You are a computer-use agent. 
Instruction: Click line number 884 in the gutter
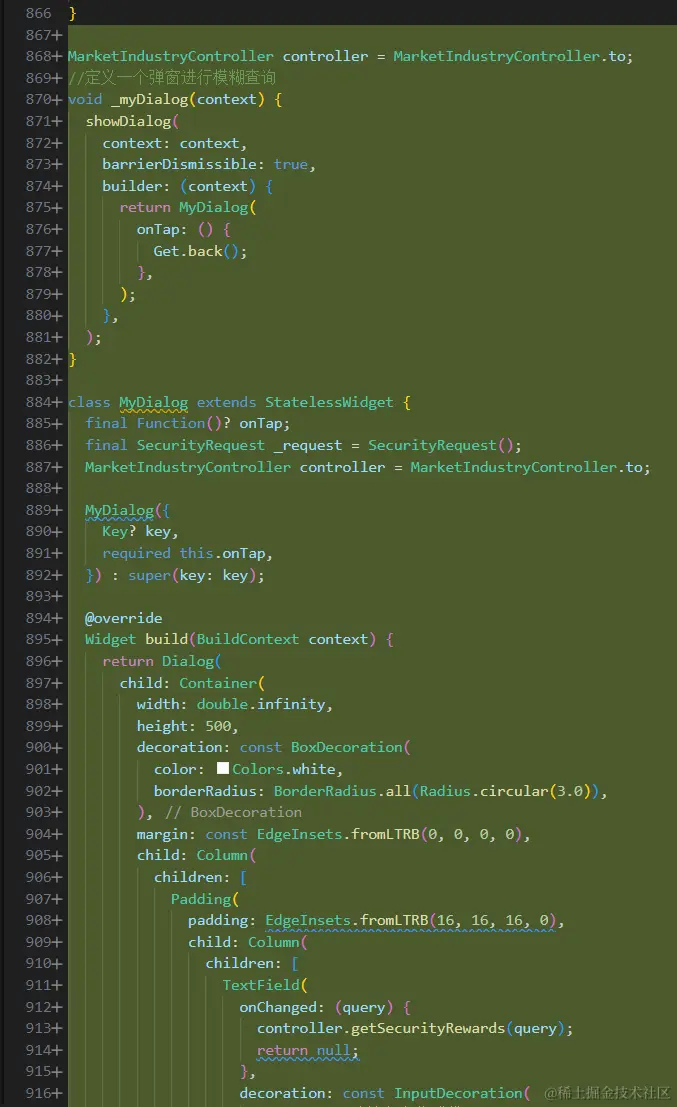click(x=39, y=402)
